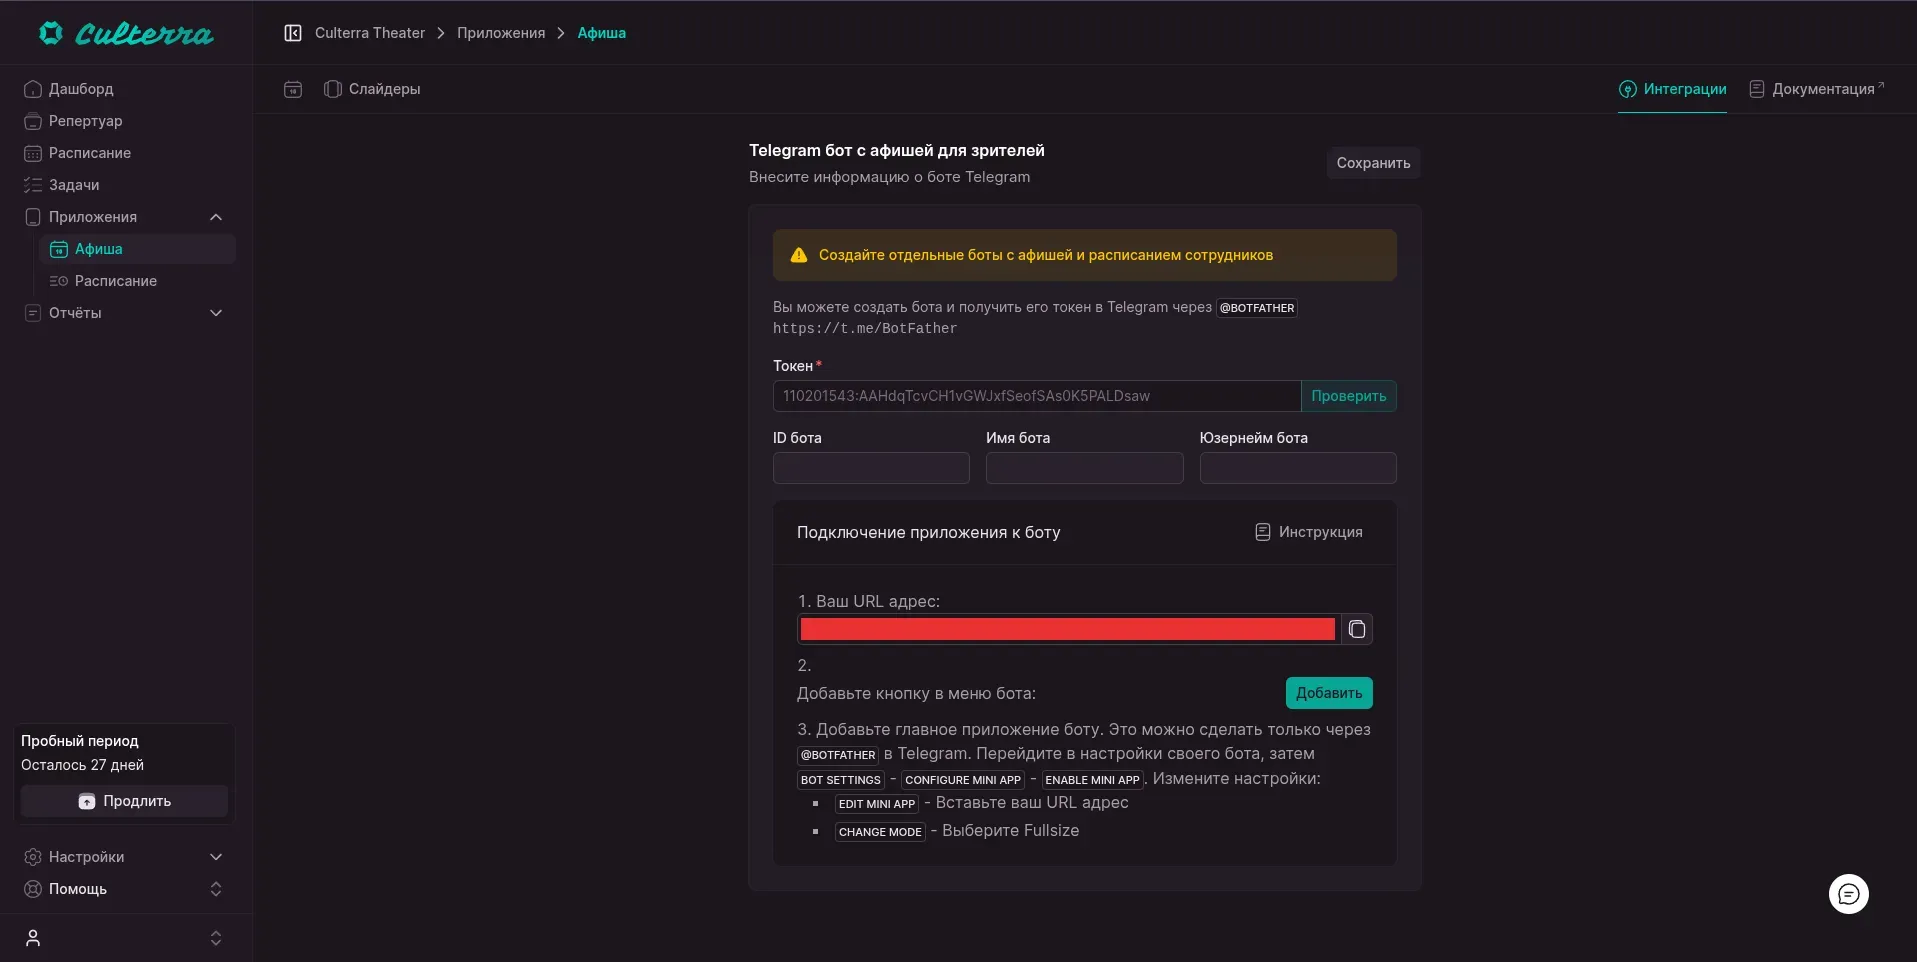Focus the Токен input field

tap(1037, 396)
